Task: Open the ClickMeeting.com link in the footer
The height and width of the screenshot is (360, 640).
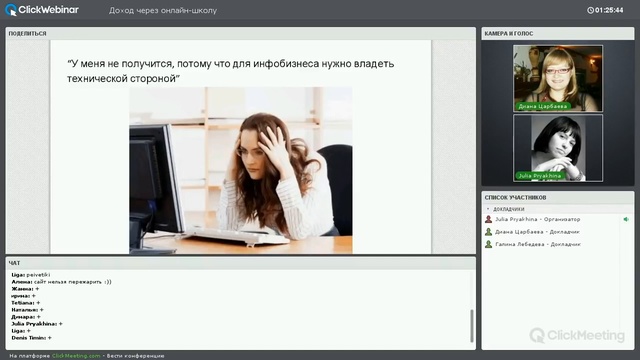Action: point(76,356)
